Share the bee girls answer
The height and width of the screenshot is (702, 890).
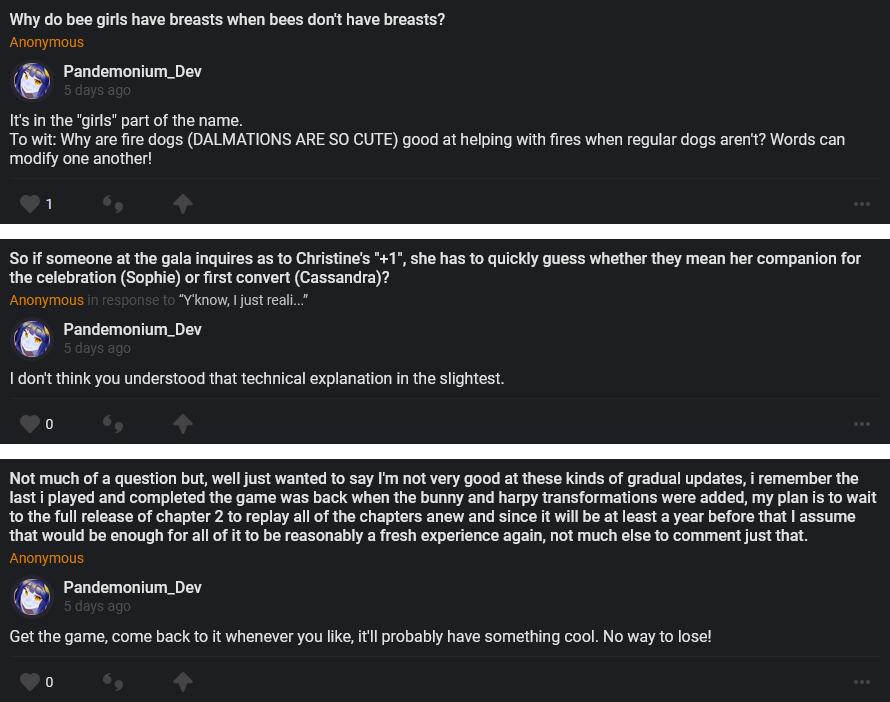coord(182,204)
